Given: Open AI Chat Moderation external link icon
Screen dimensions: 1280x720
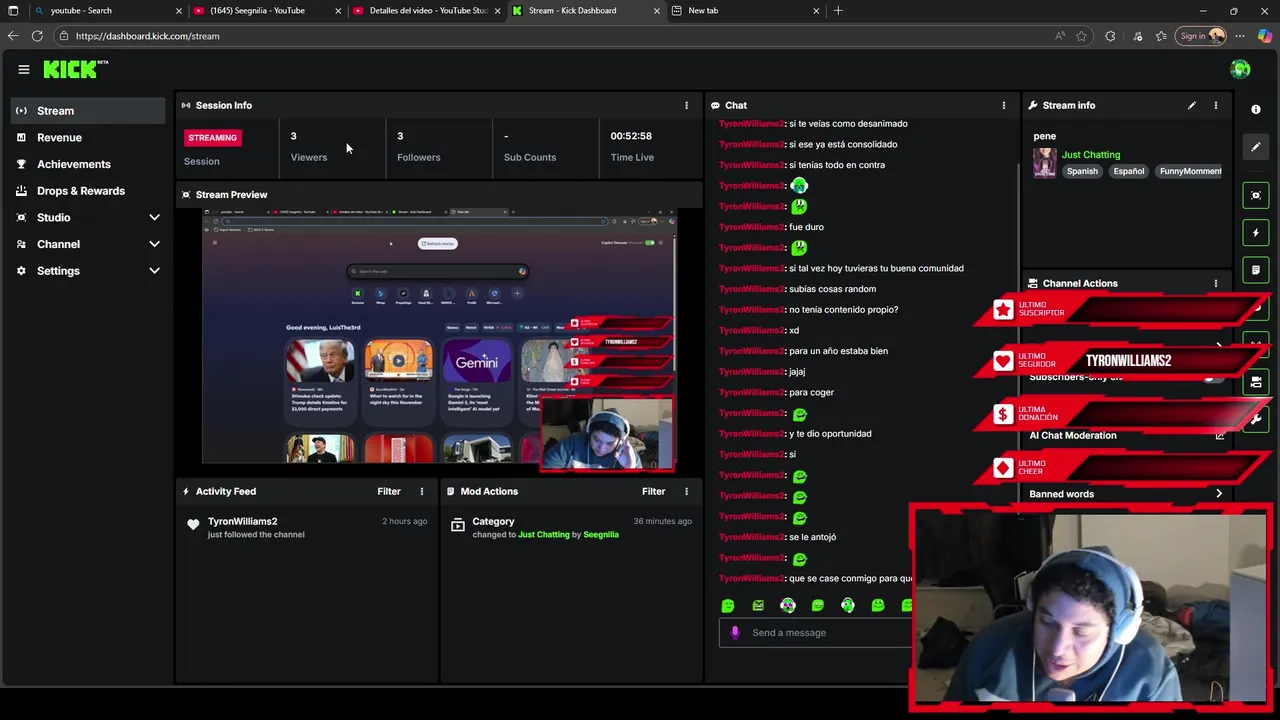Looking at the screenshot, I should coord(1219,435).
